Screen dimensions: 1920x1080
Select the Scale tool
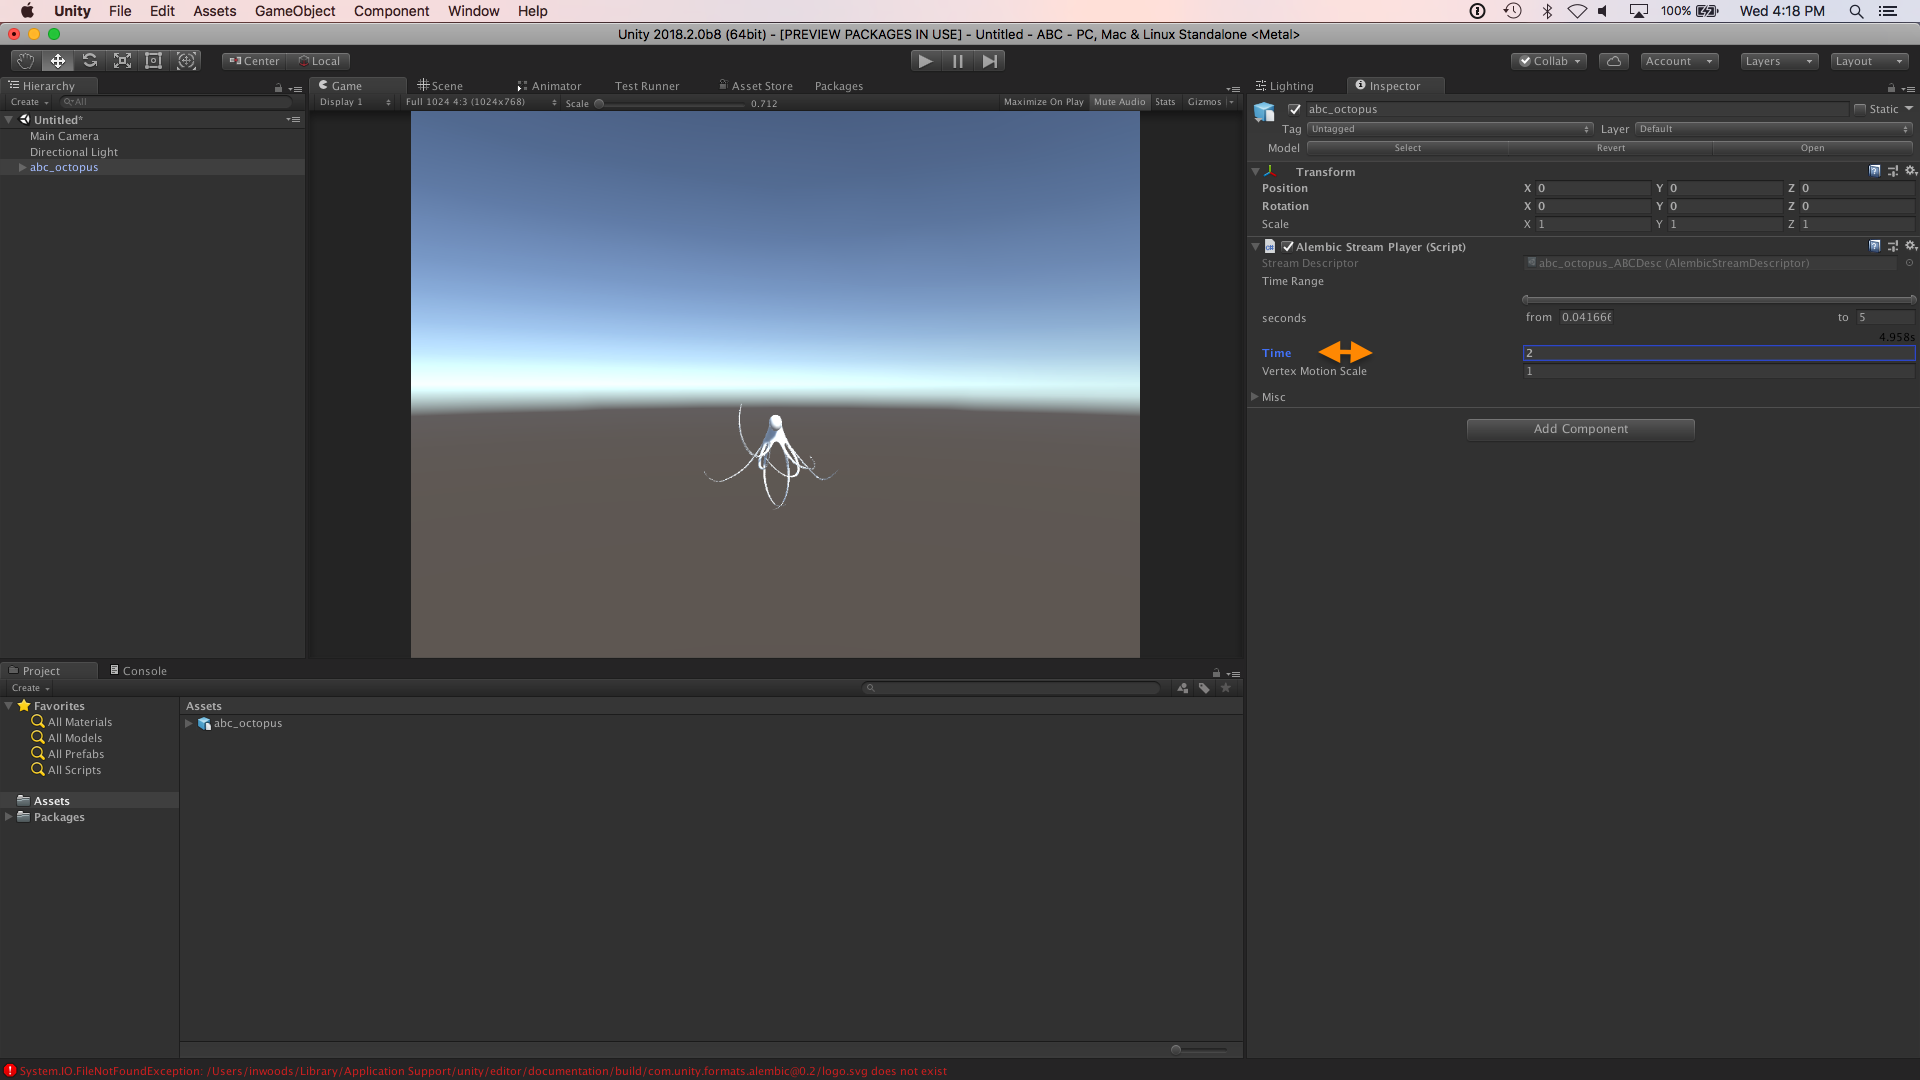tap(122, 61)
